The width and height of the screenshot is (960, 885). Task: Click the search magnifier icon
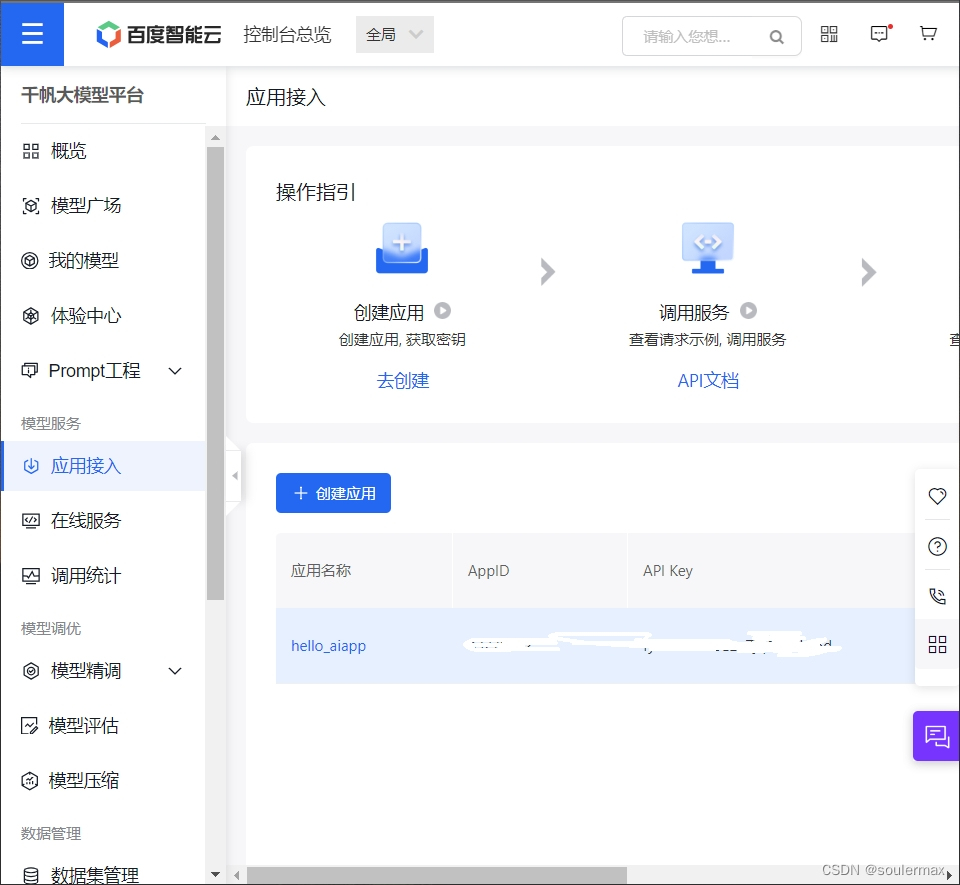tap(776, 37)
